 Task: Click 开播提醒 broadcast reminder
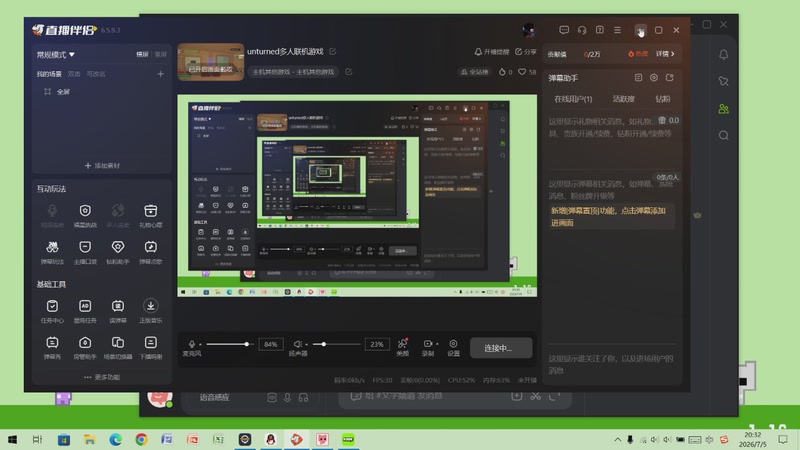pyautogui.click(x=492, y=52)
